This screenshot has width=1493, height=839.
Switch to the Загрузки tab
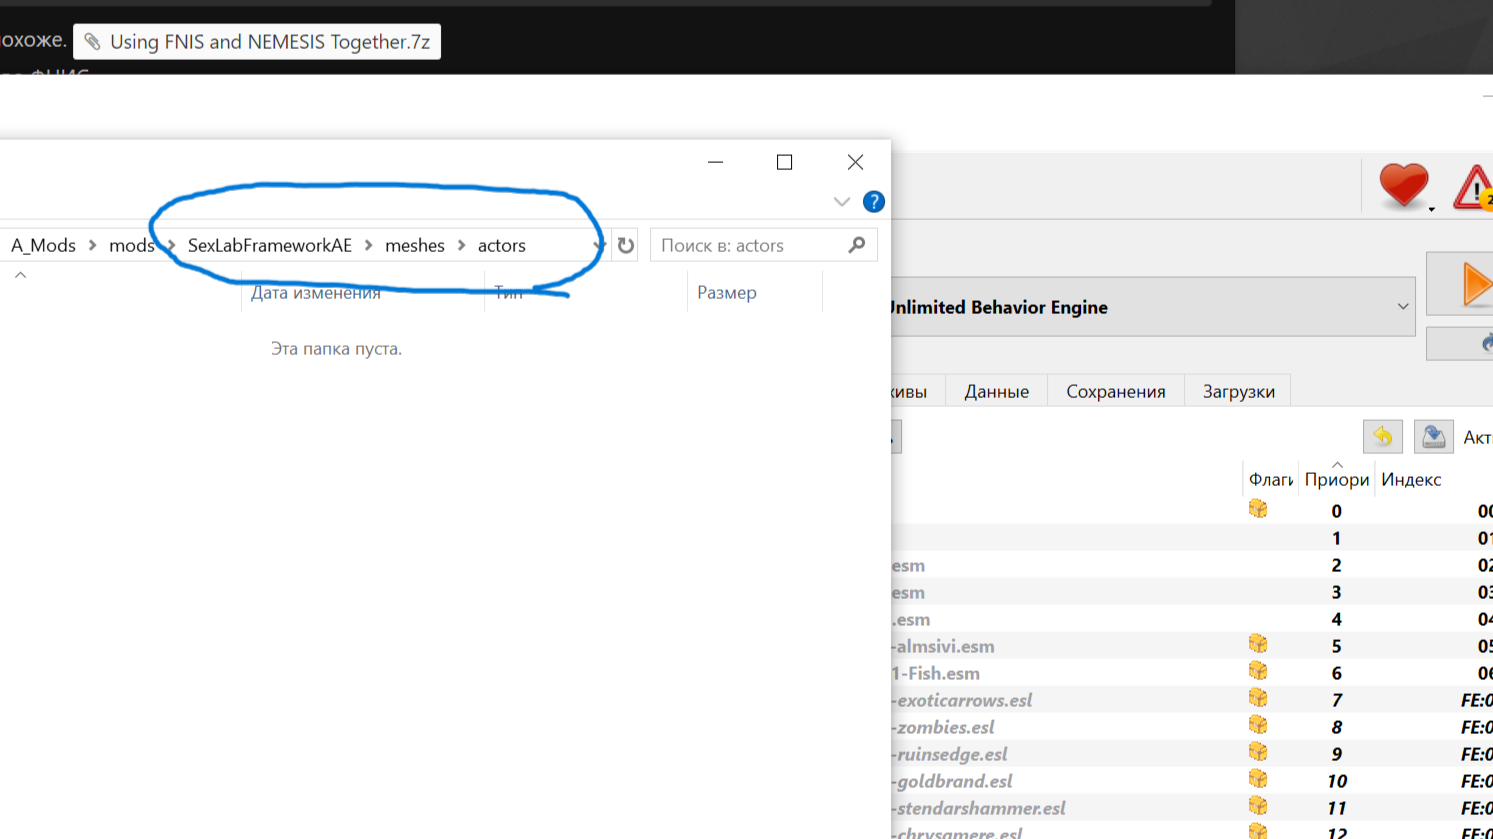[x=1238, y=391]
